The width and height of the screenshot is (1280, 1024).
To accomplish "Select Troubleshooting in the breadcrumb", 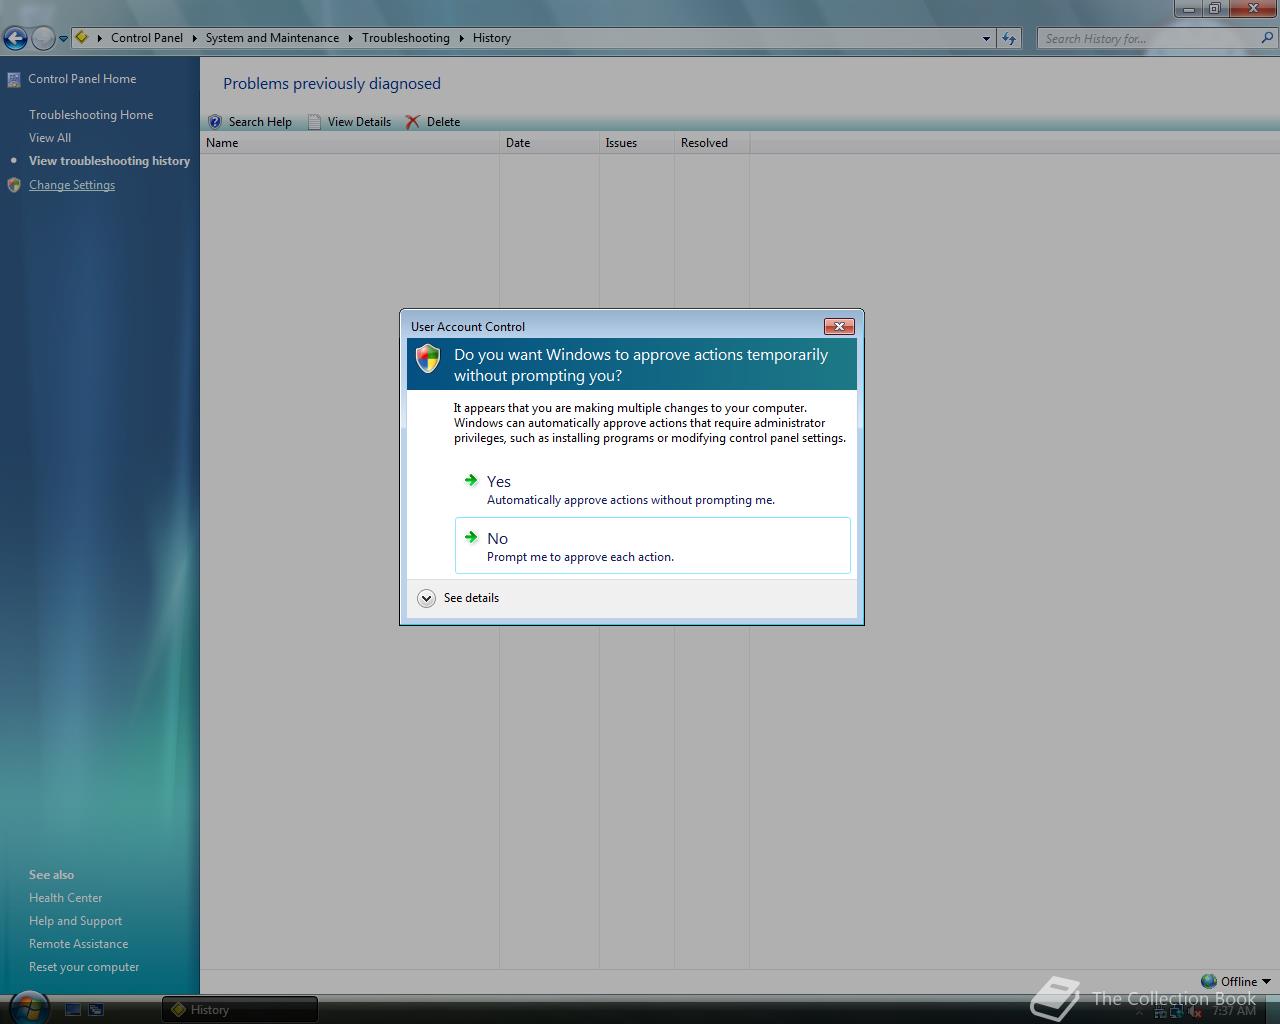I will [x=406, y=38].
